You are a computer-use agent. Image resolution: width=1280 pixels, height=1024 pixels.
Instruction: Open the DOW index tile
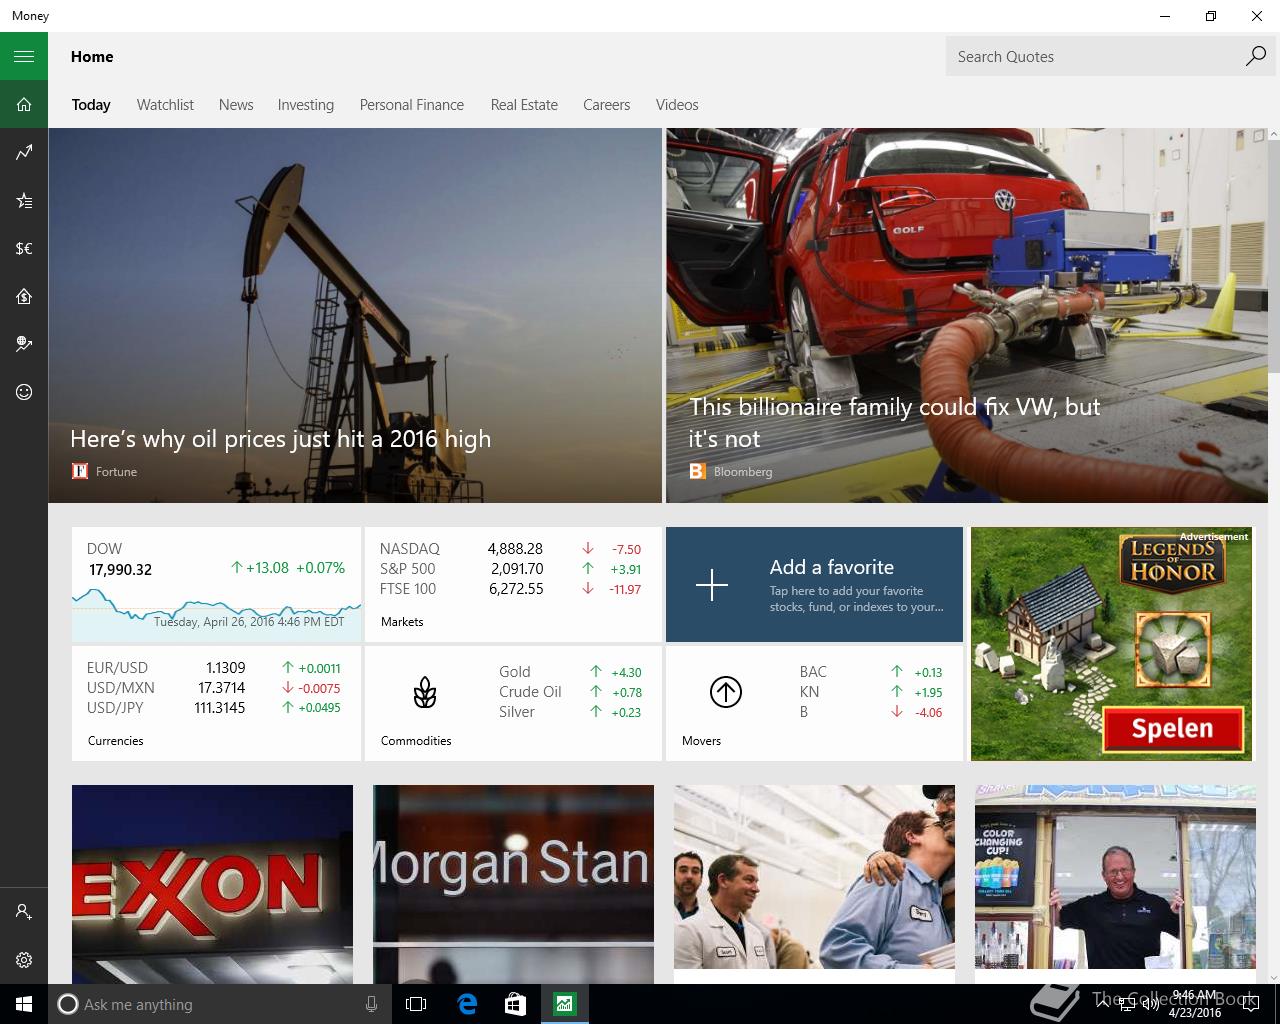(216, 585)
